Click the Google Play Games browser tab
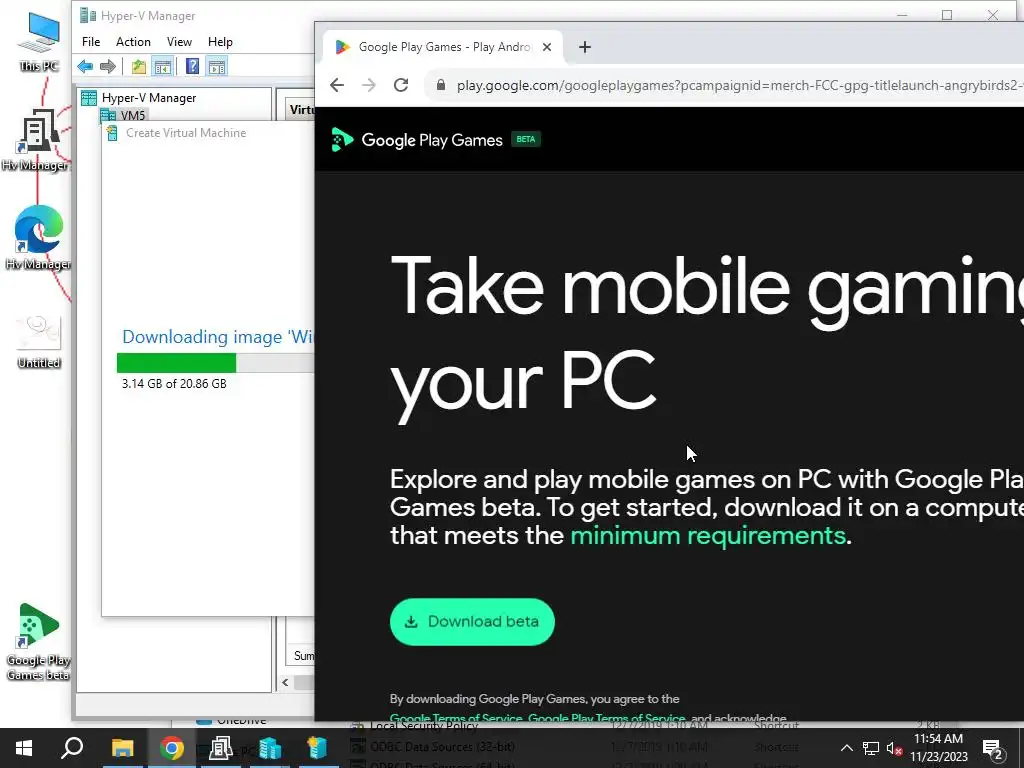 443,47
